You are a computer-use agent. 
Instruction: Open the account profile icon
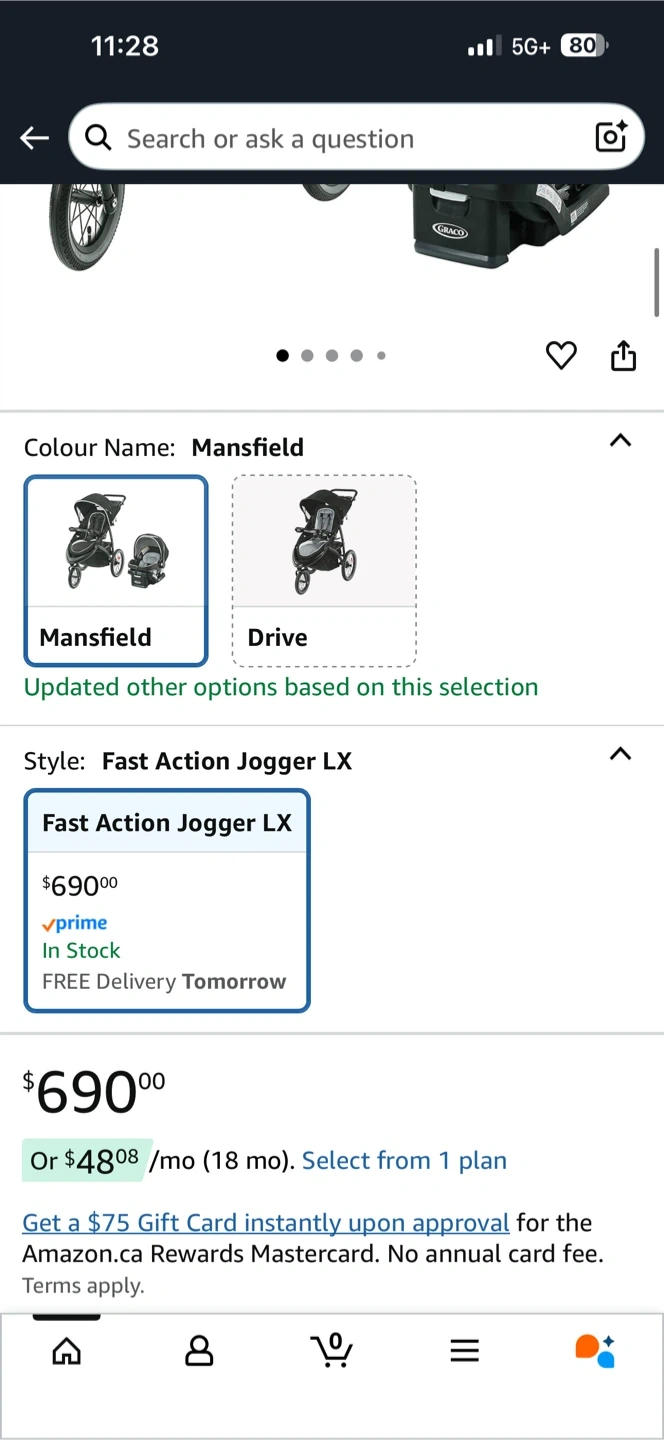point(199,1351)
